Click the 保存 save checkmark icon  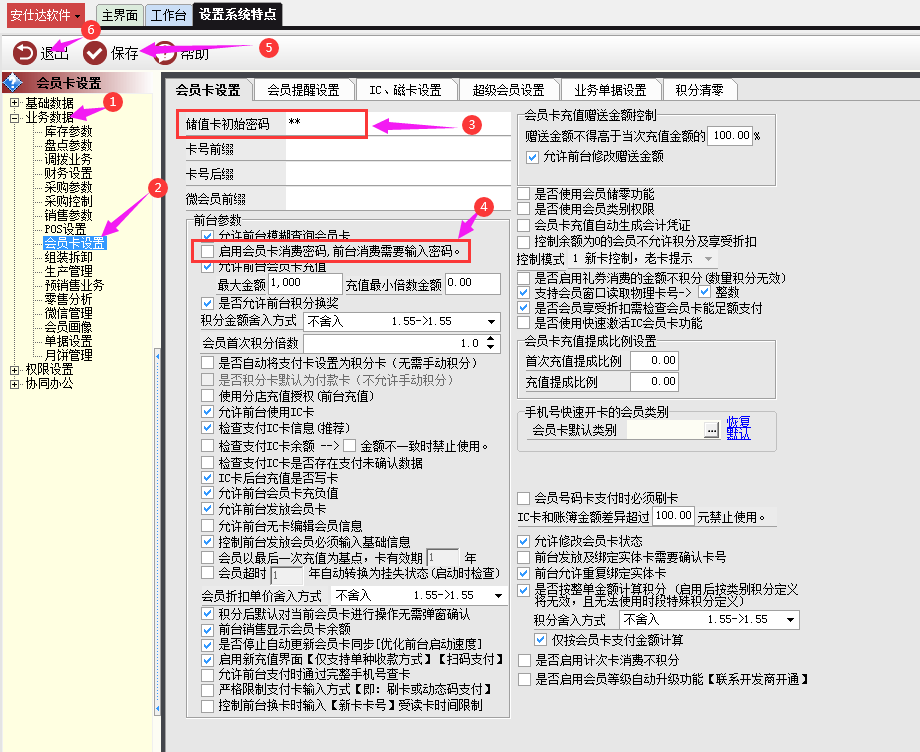(94, 53)
